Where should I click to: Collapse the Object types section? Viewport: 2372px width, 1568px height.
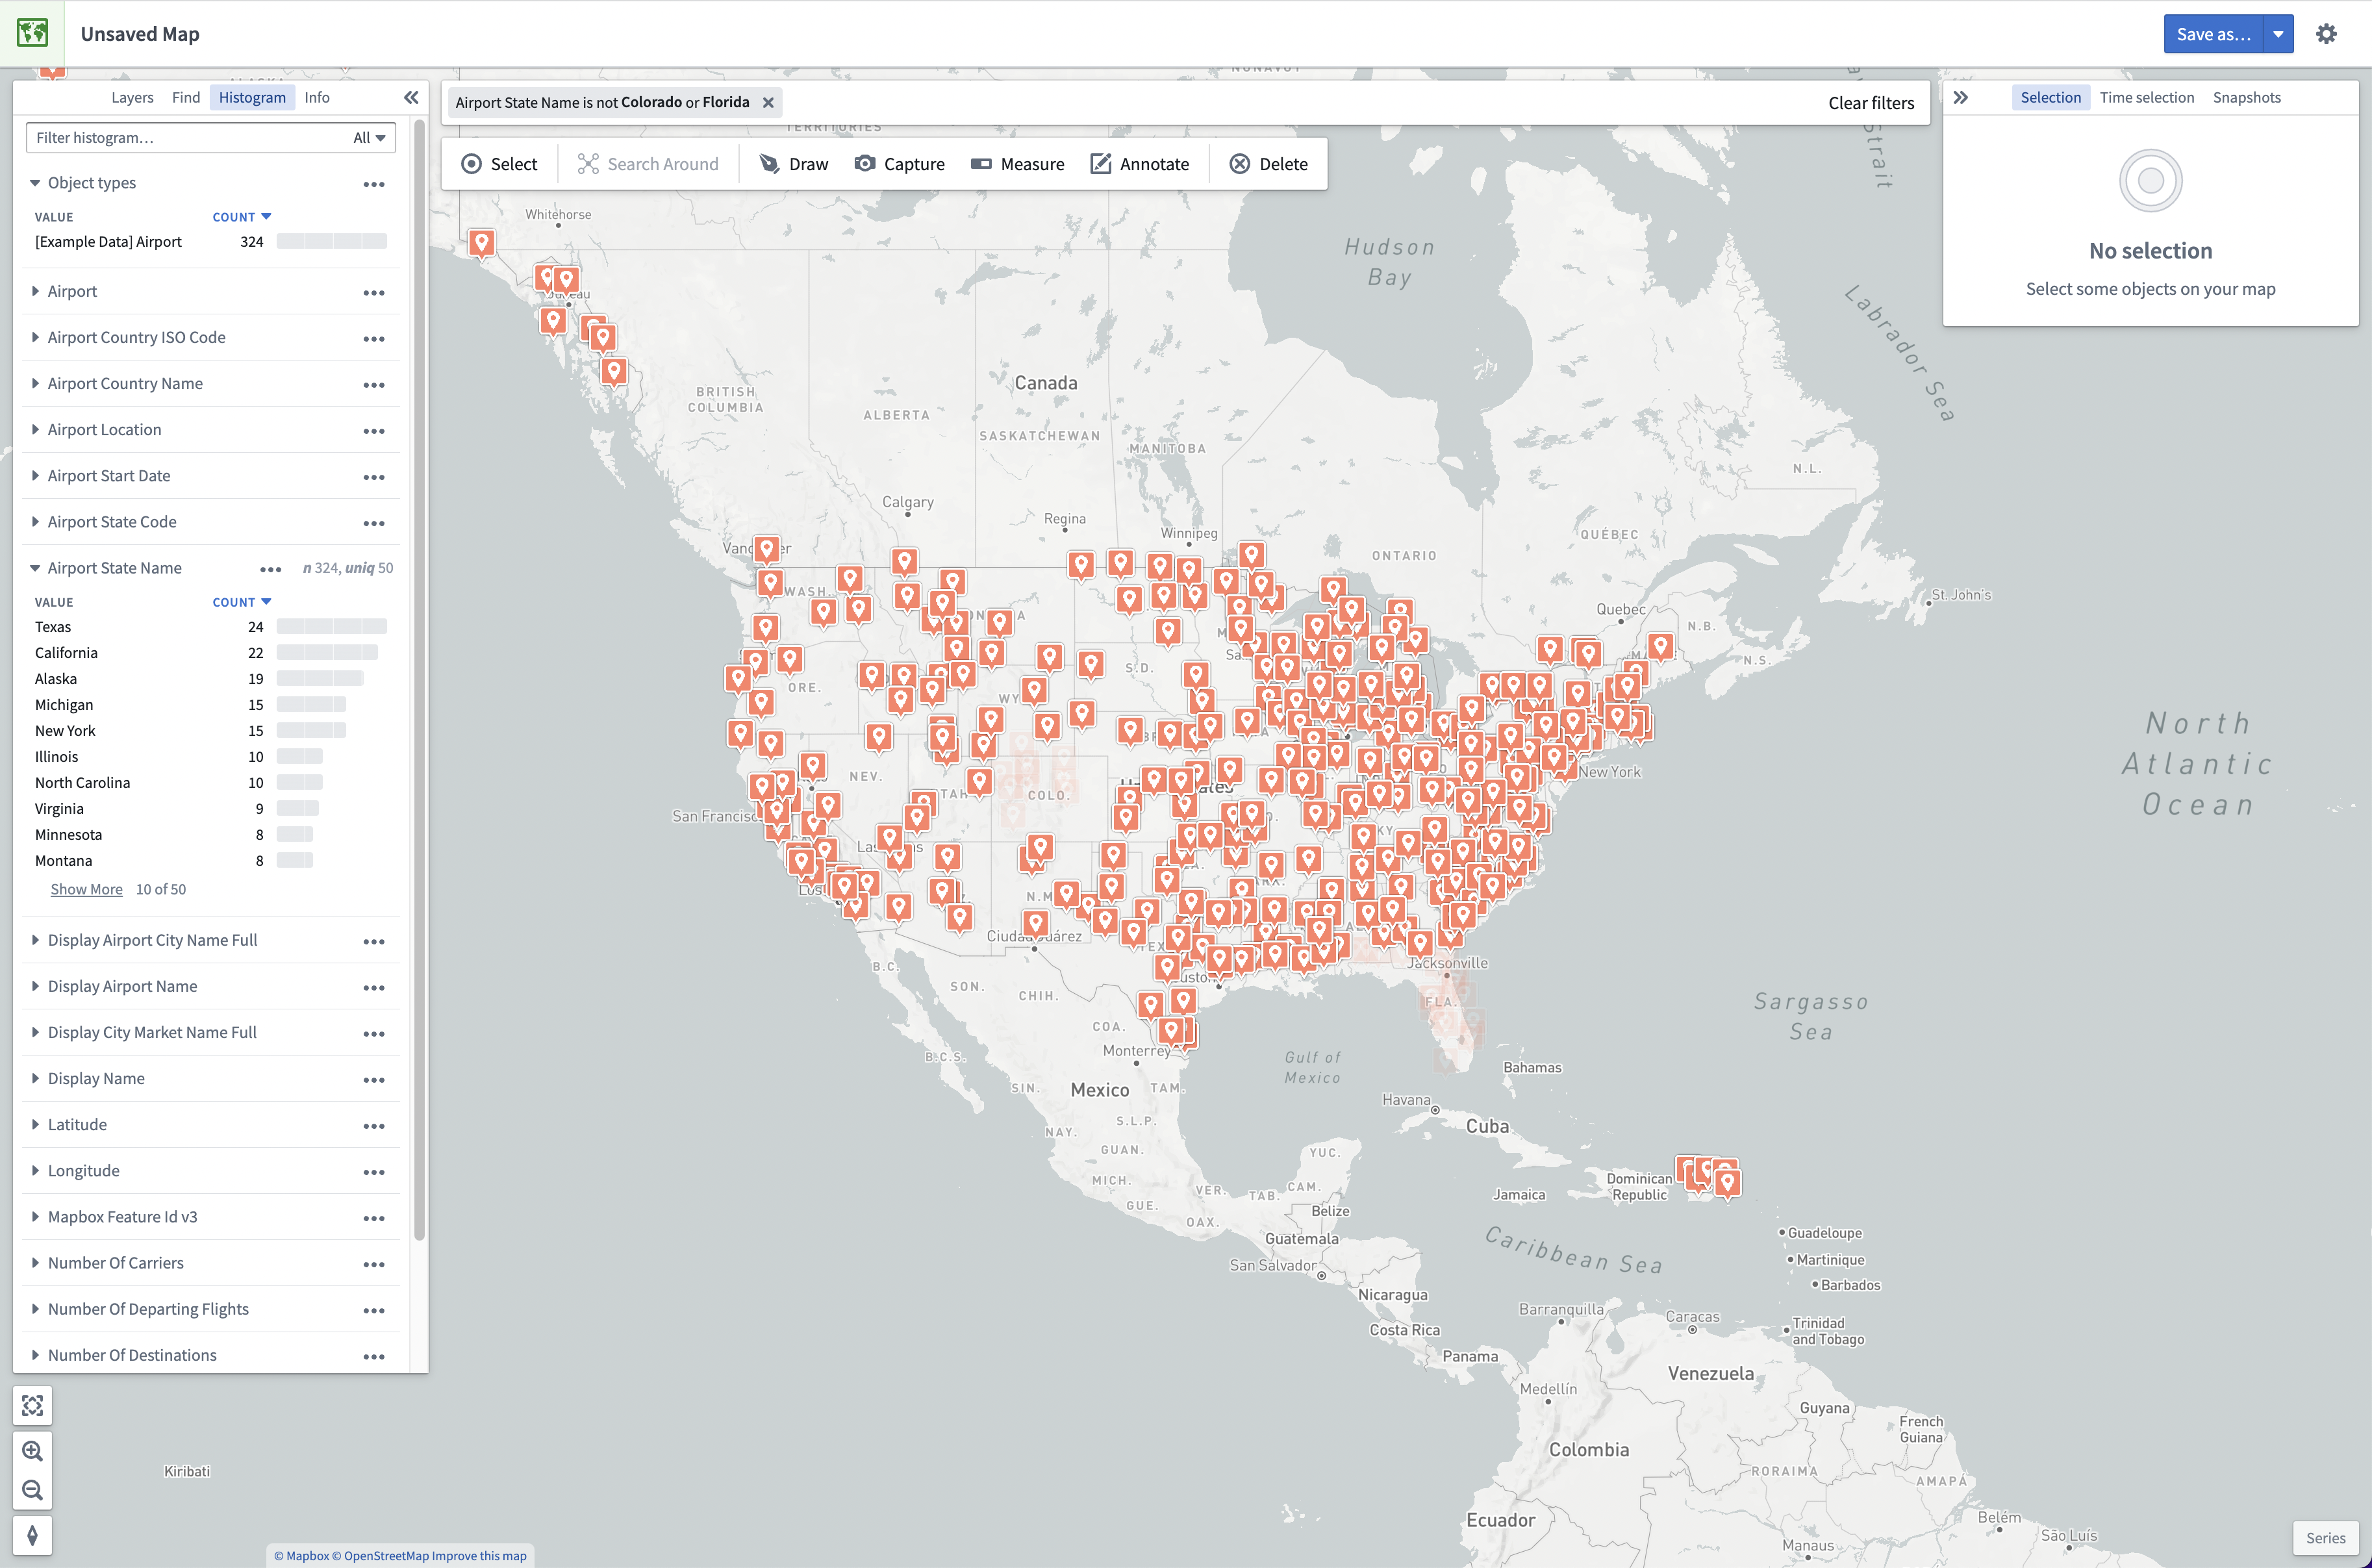tap(35, 183)
